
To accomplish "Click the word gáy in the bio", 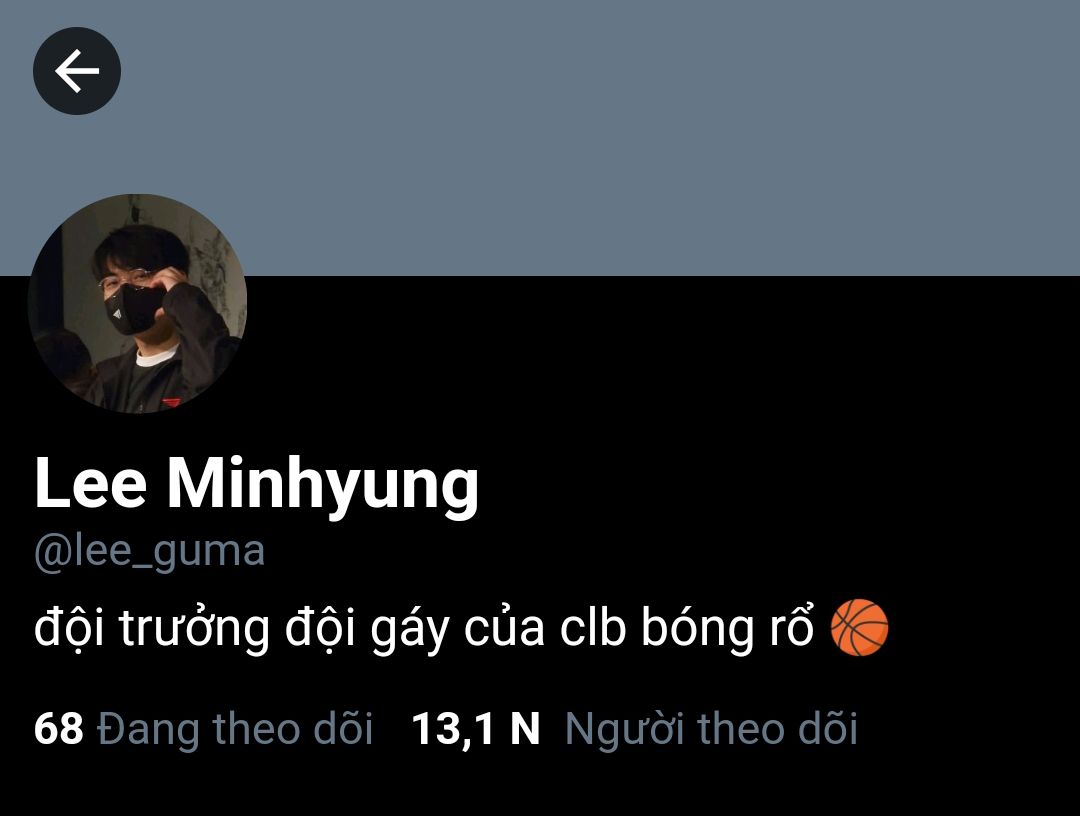I will point(410,629).
